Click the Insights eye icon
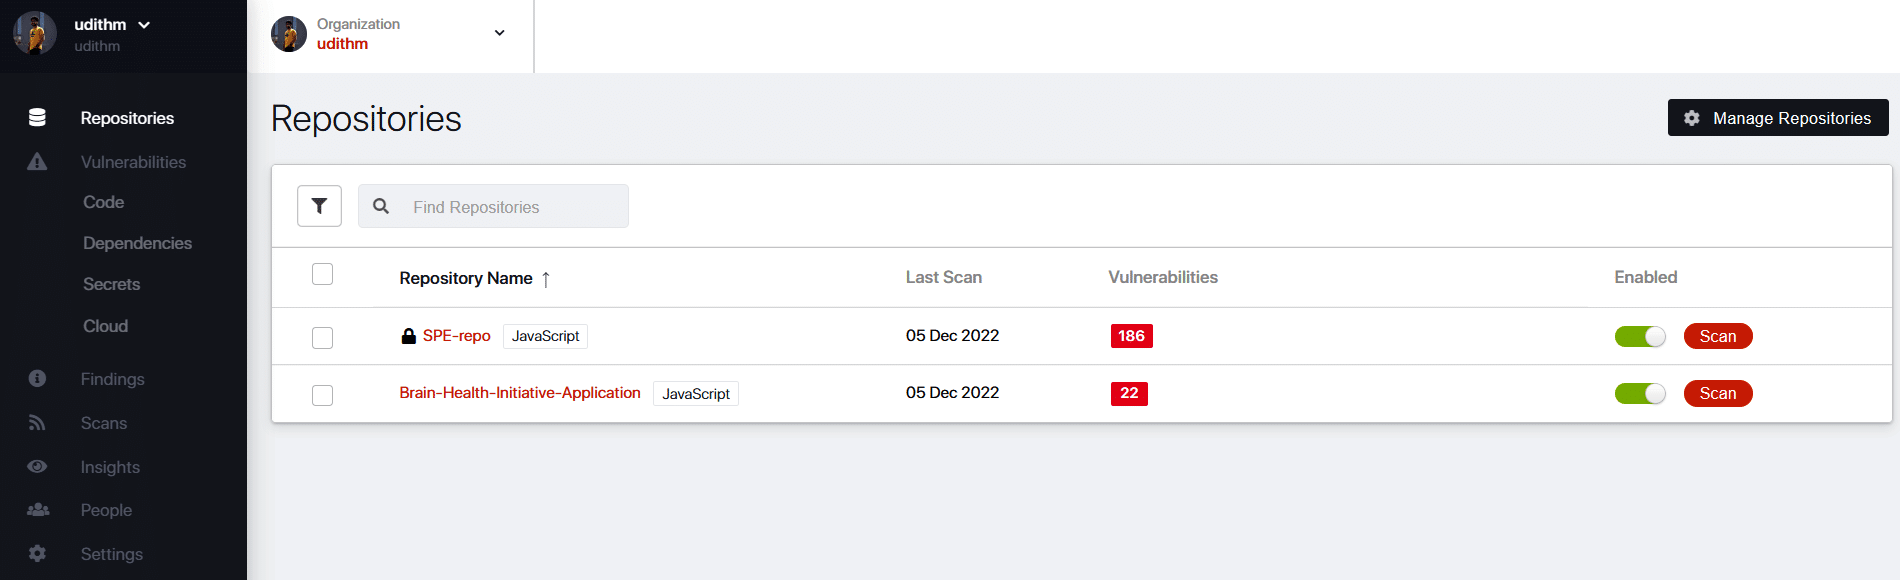The height and width of the screenshot is (580, 1900). (37, 467)
